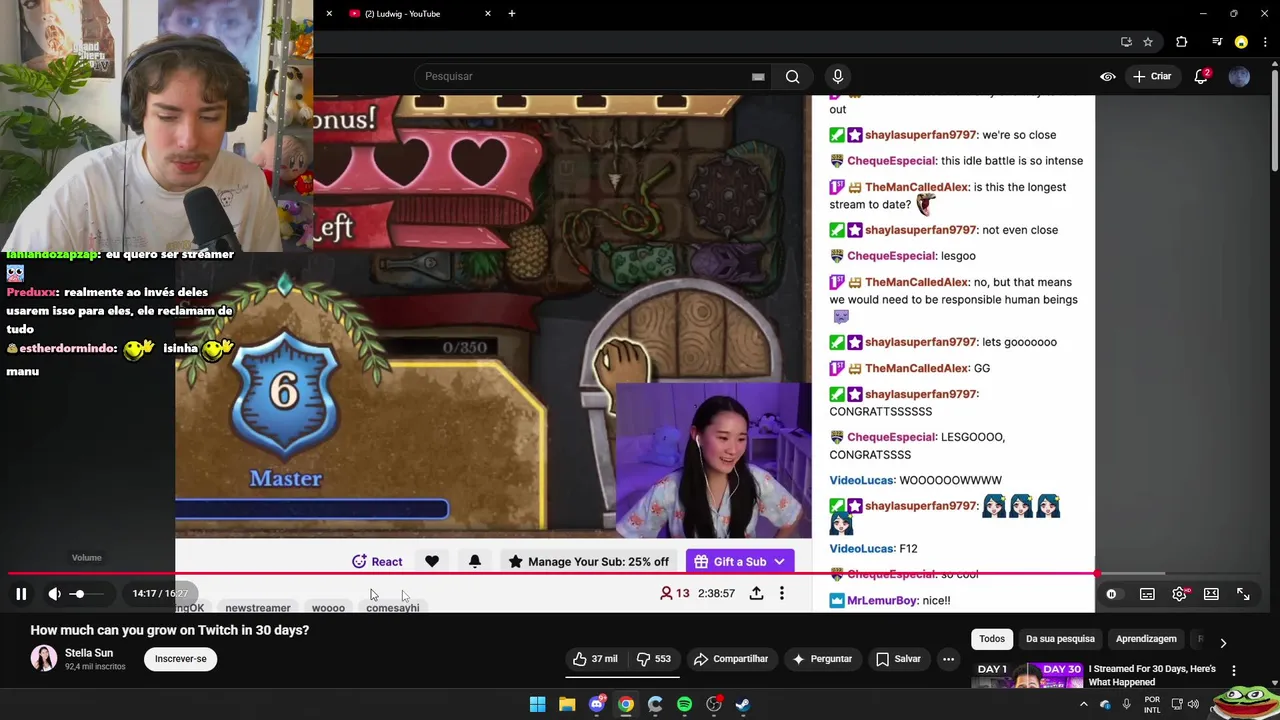Open I Streamed For 30 Days video
This screenshot has height=720, width=1280.
(x=1152, y=675)
